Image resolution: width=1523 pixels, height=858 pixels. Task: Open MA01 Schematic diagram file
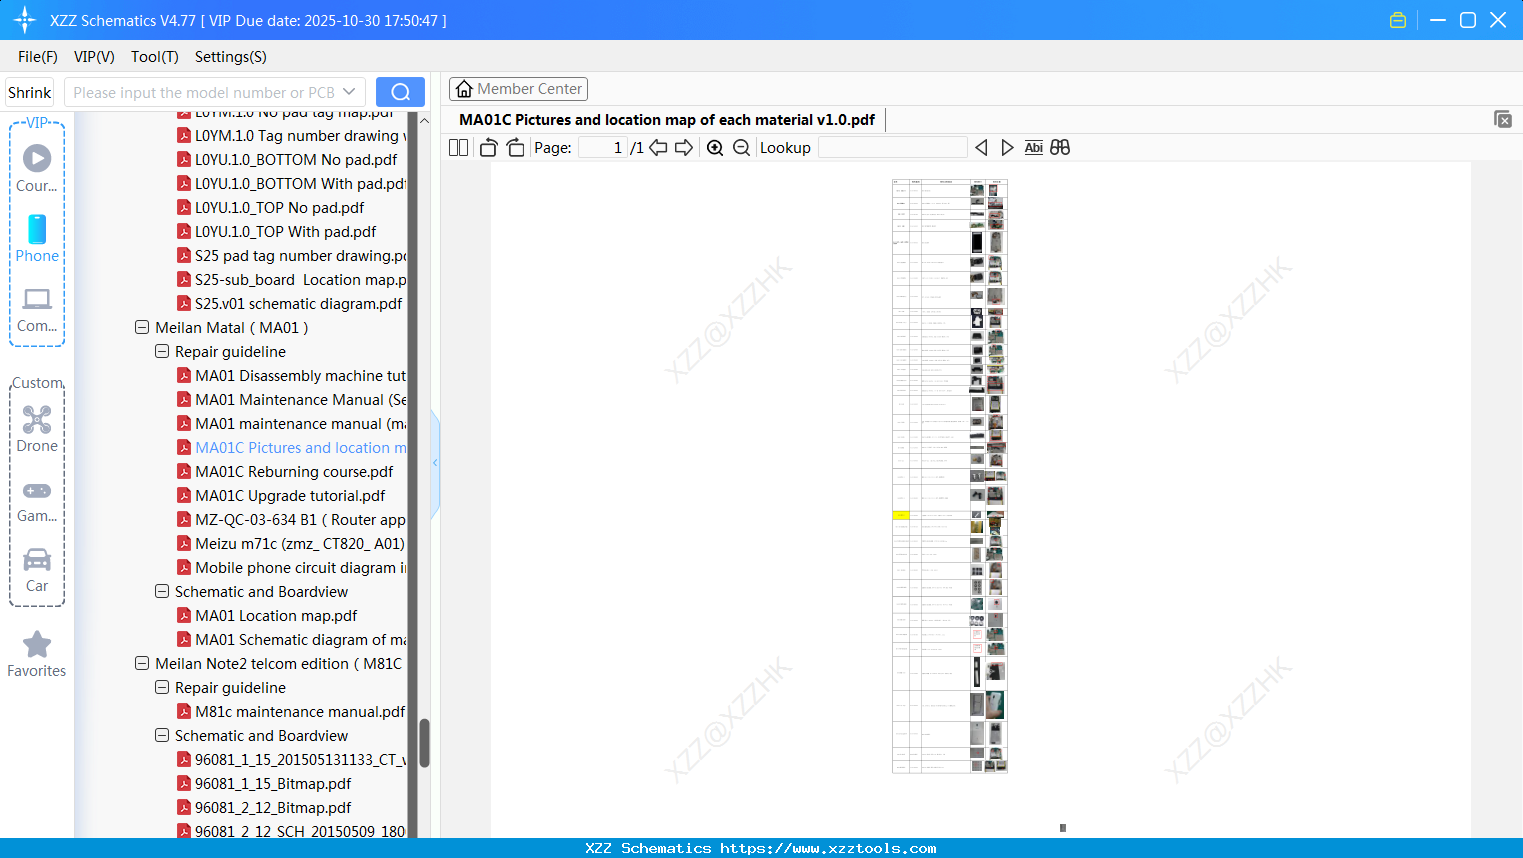click(292, 640)
